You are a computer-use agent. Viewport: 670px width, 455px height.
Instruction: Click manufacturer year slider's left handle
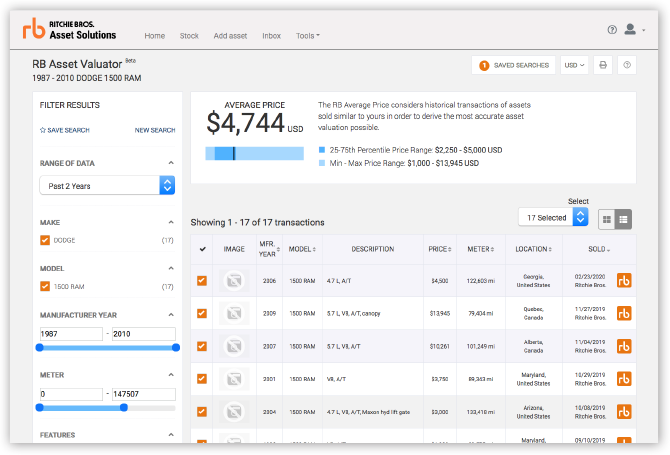[x=40, y=347]
